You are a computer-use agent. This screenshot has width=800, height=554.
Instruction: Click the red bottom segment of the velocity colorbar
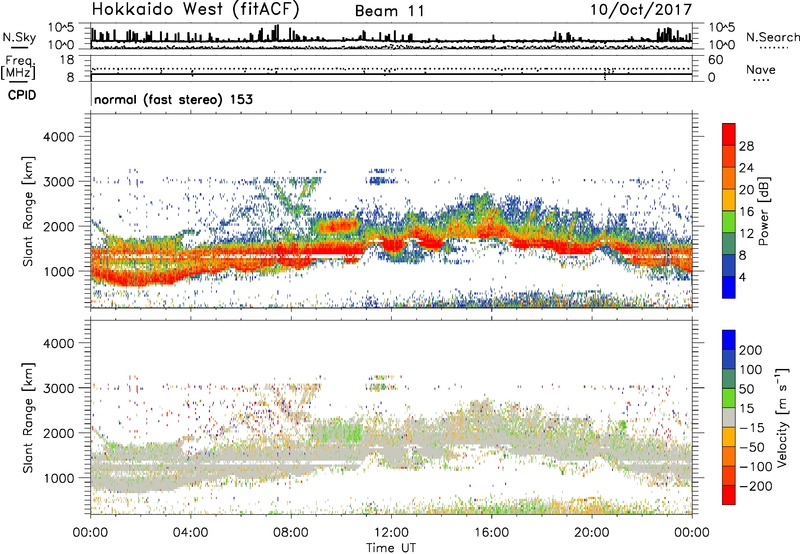coord(729,495)
